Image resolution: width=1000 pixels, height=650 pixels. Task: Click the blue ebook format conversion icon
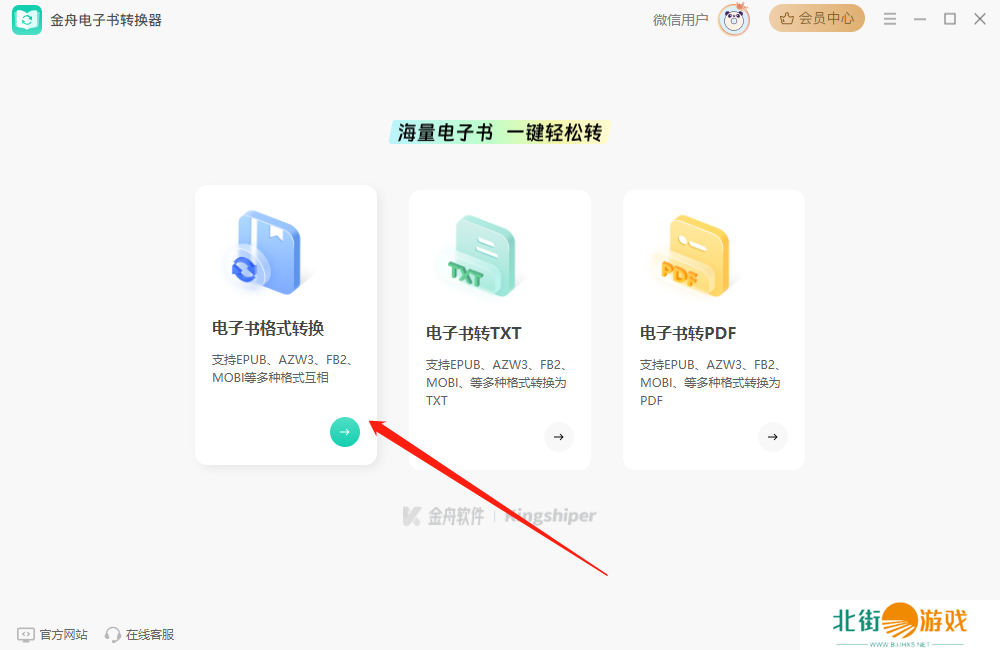[262, 253]
